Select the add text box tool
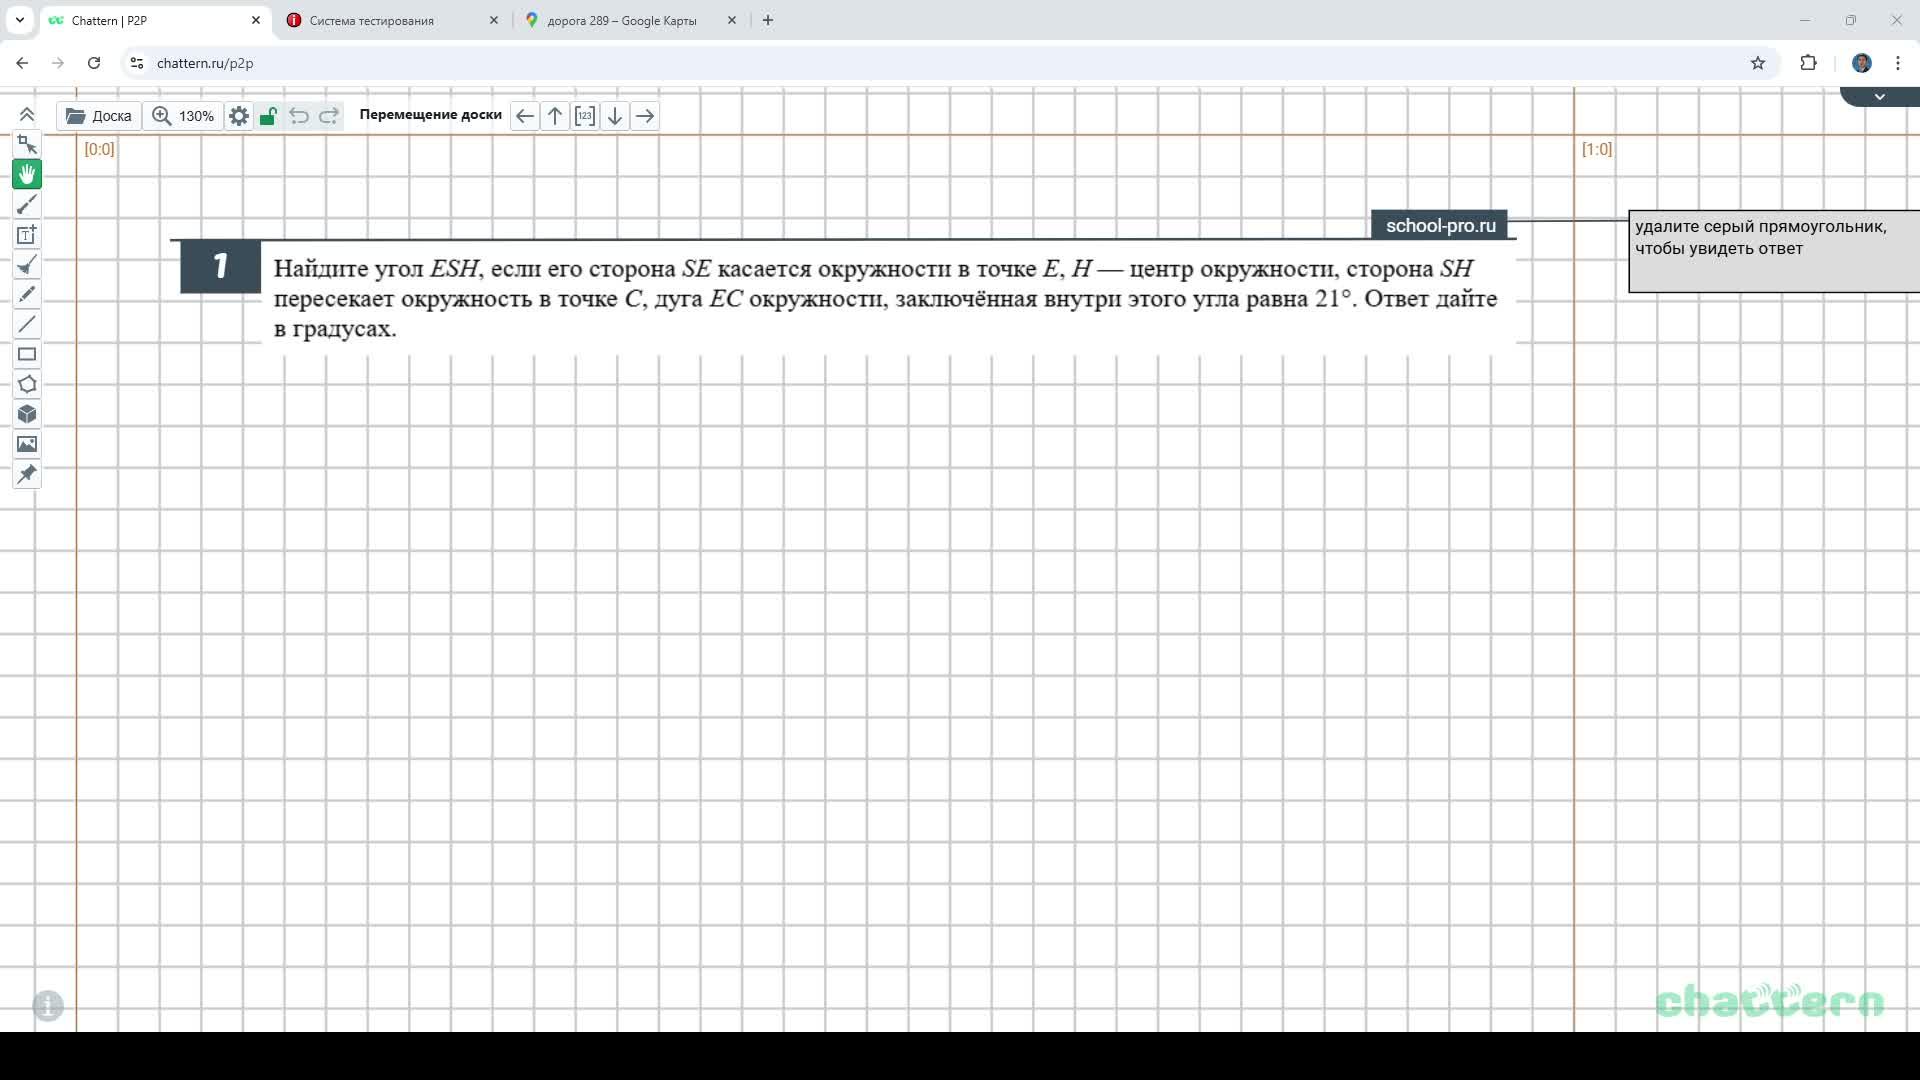Viewport: 1920px width, 1080px height. [27, 235]
